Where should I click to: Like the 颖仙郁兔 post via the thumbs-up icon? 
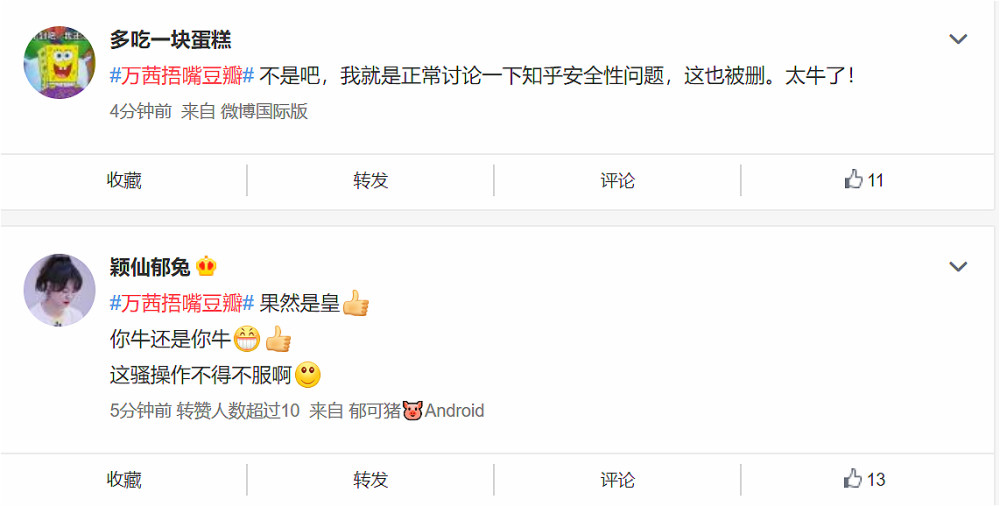853,479
